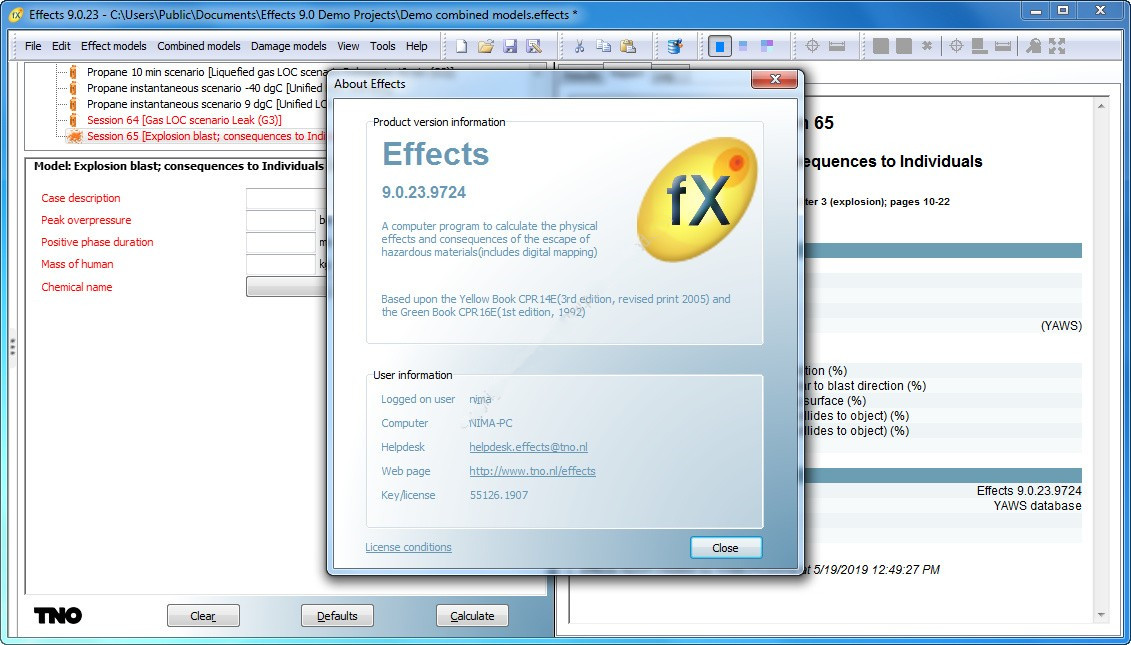Click the Clear button

203,616
